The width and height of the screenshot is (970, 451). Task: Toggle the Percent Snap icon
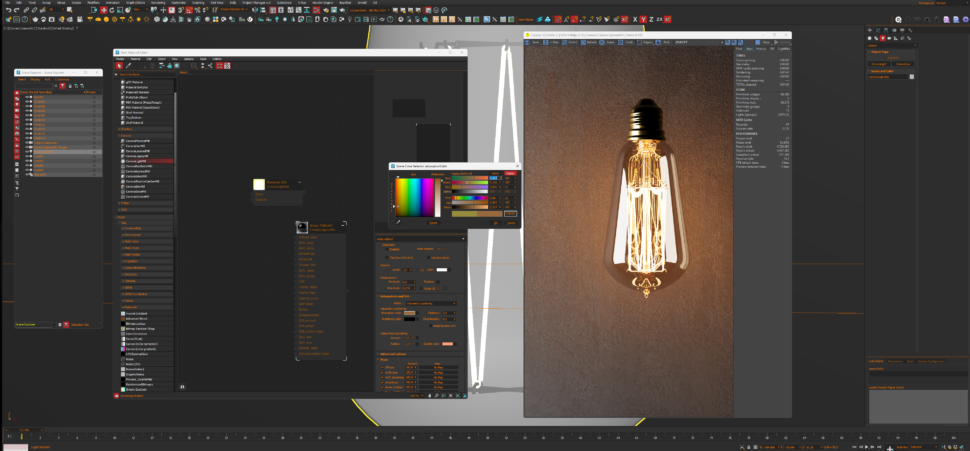pyautogui.click(x=197, y=10)
